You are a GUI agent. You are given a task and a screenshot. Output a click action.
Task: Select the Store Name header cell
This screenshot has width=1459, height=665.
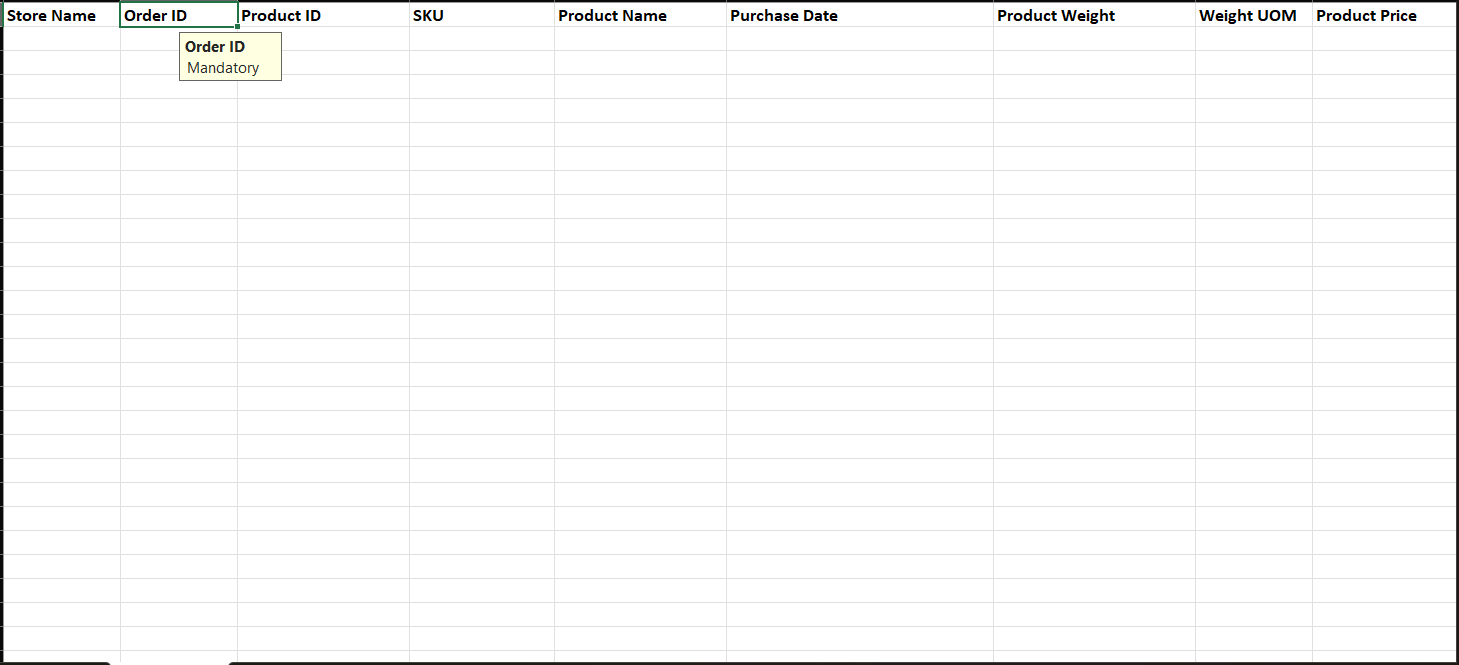pyautogui.click(x=61, y=15)
